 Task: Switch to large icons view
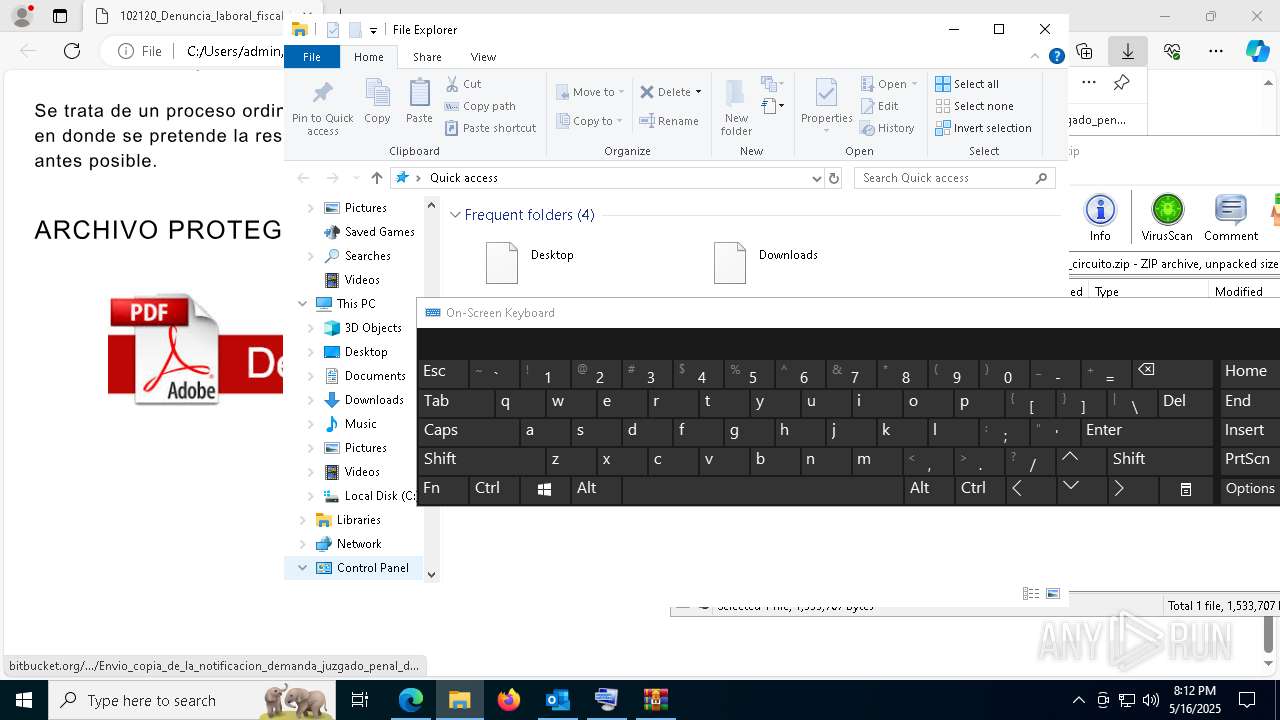[1053, 594]
